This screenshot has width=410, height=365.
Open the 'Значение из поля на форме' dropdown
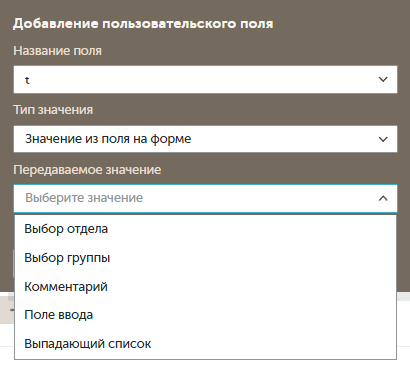(205, 139)
